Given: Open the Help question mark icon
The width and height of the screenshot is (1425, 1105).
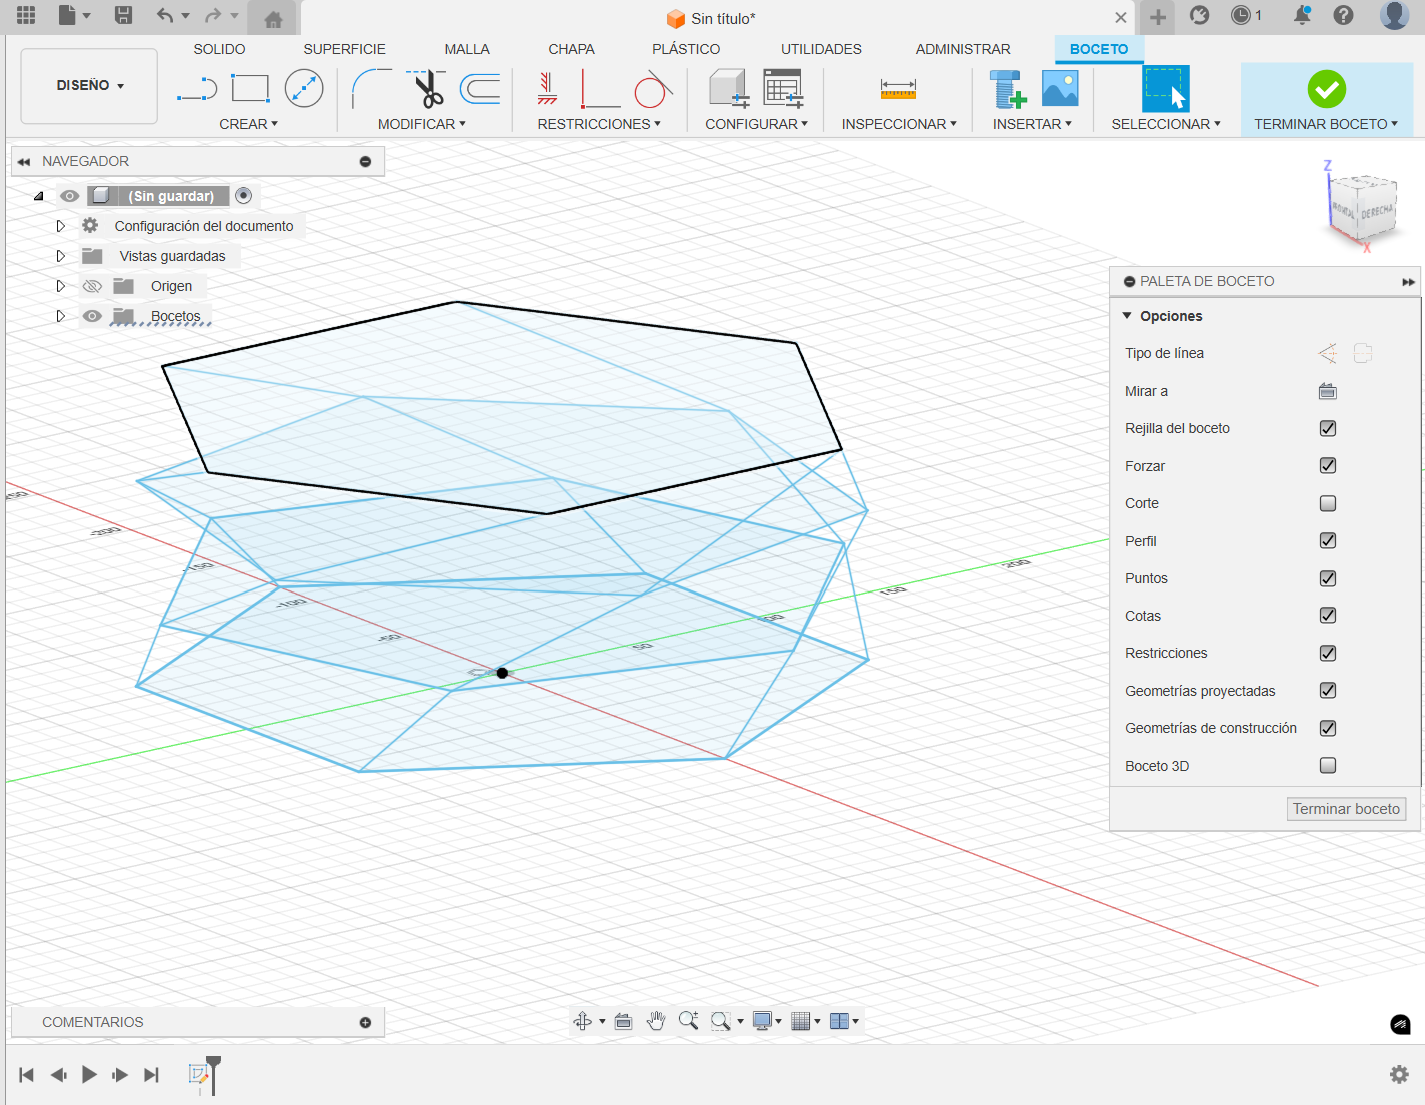Looking at the screenshot, I should point(1344,15).
